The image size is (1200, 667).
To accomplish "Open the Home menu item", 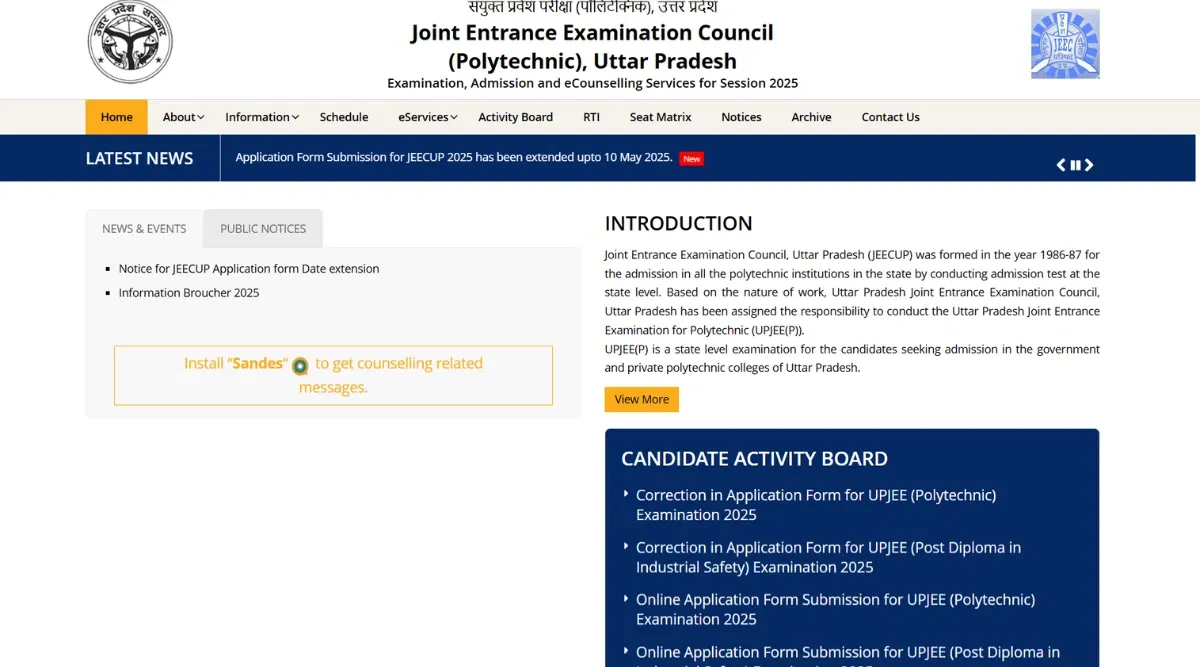I will pos(116,117).
